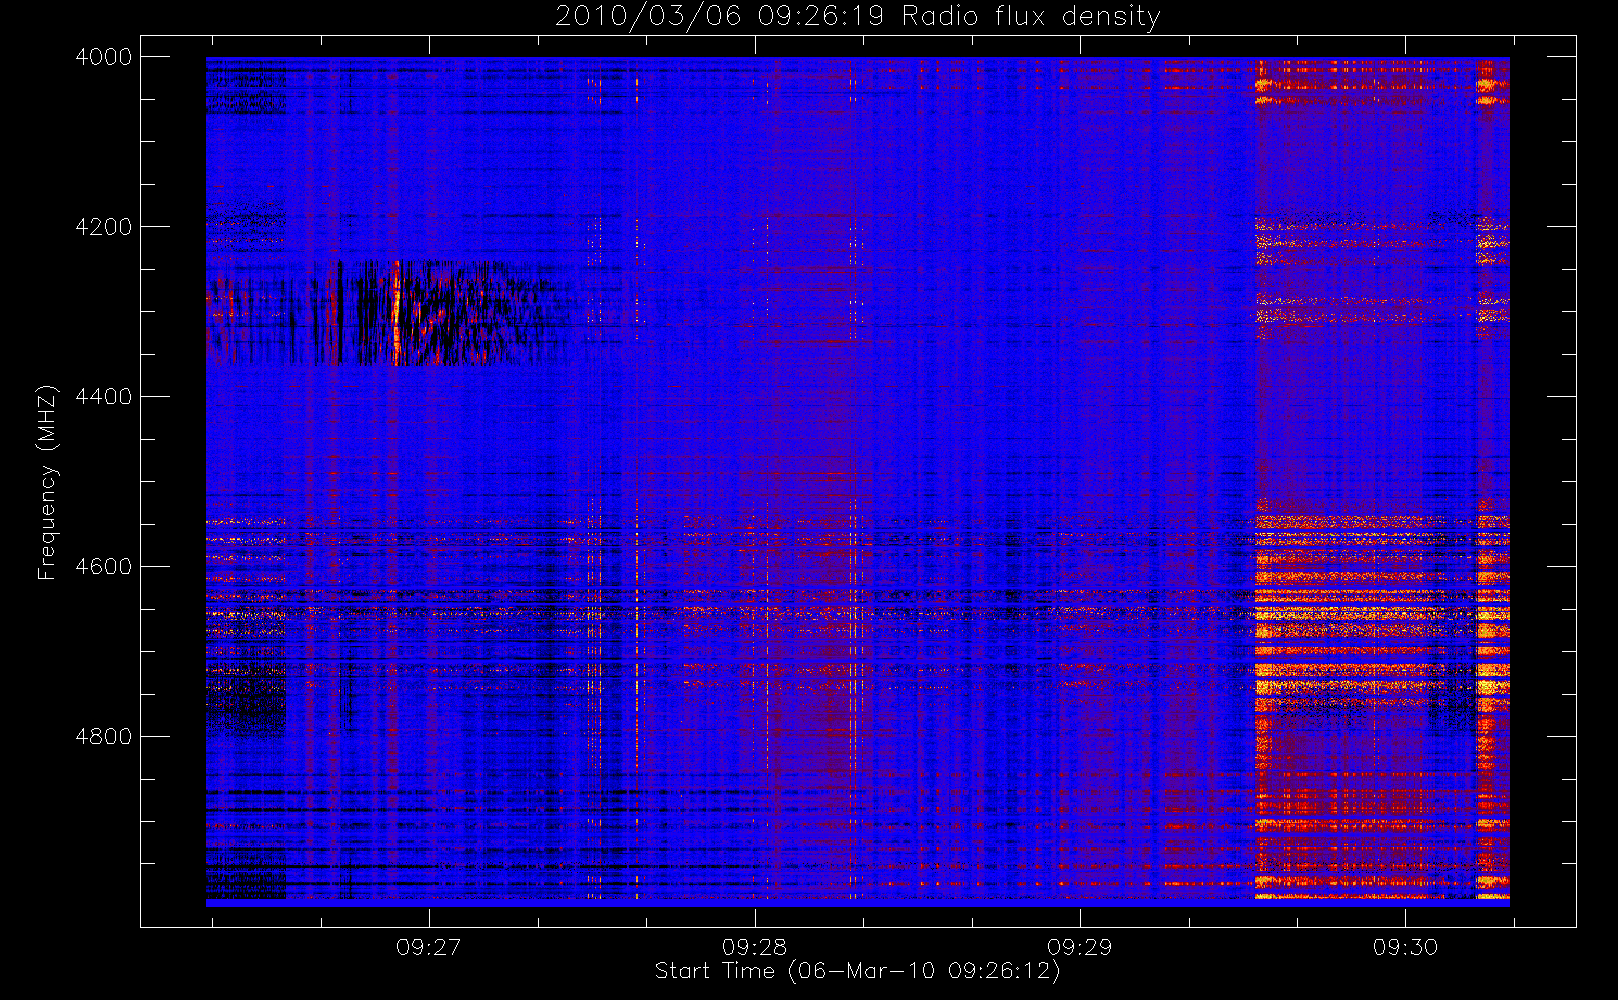Image resolution: width=1618 pixels, height=1000 pixels.
Task: Click the 4200 frequency tick label
Action: tap(104, 227)
